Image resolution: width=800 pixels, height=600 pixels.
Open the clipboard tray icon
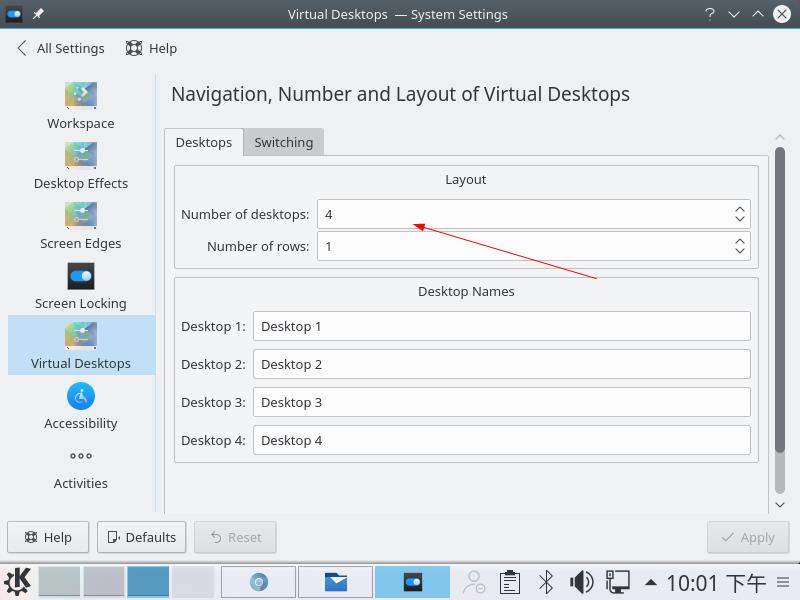(509, 582)
